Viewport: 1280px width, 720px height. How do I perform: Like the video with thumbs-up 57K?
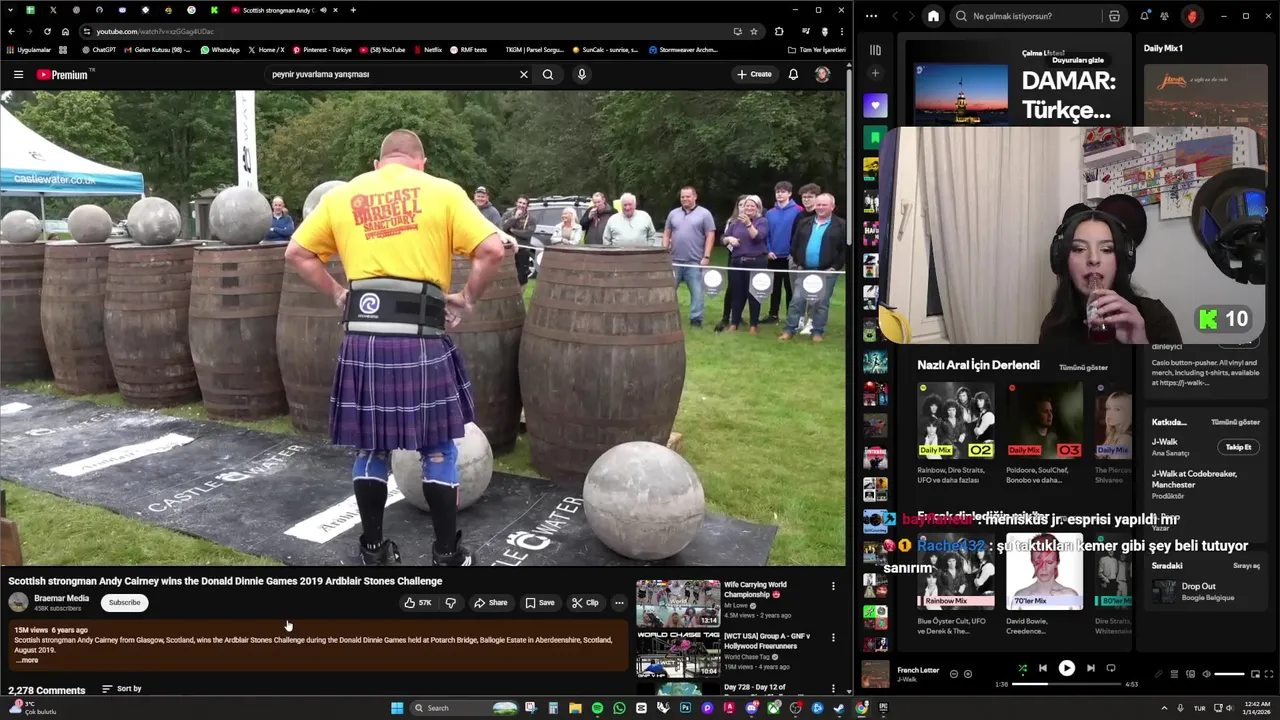418,603
